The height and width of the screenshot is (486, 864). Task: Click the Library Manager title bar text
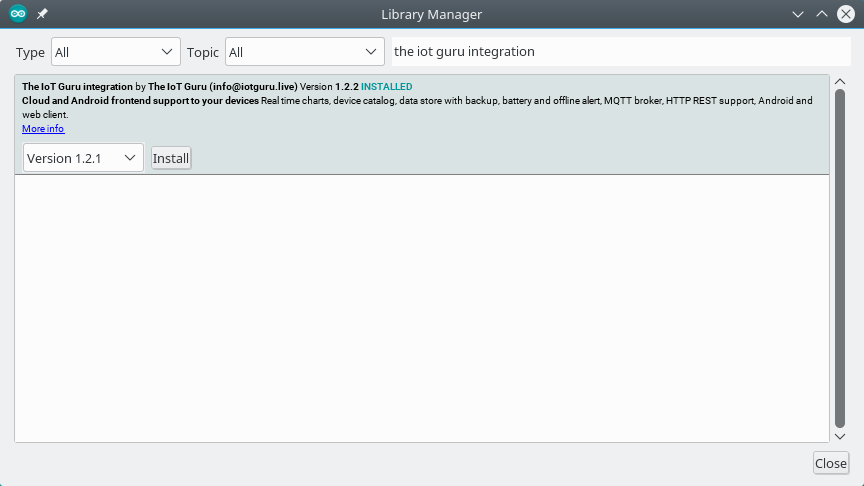pos(431,14)
